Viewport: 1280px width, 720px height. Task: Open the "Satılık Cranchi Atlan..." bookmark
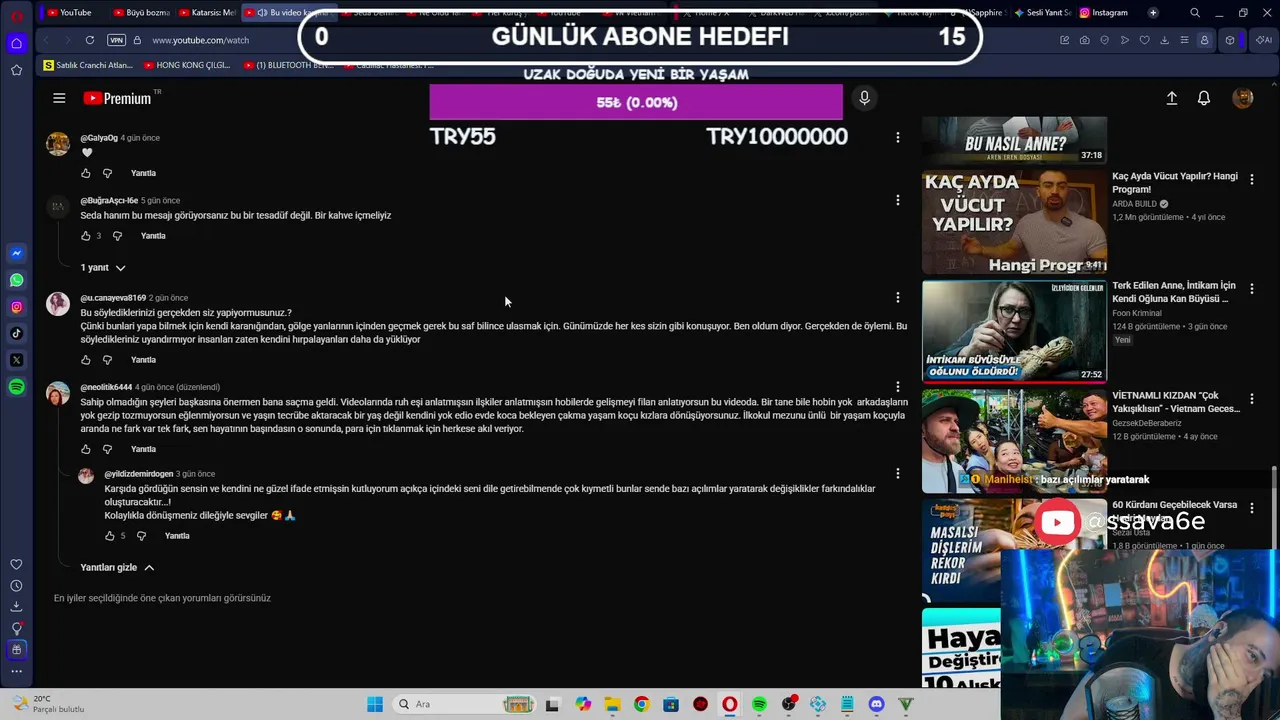click(88, 65)
